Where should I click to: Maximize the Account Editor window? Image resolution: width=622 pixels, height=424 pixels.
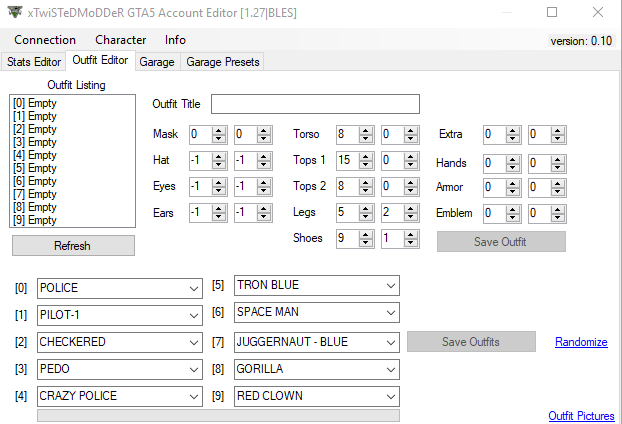(552, 12)
